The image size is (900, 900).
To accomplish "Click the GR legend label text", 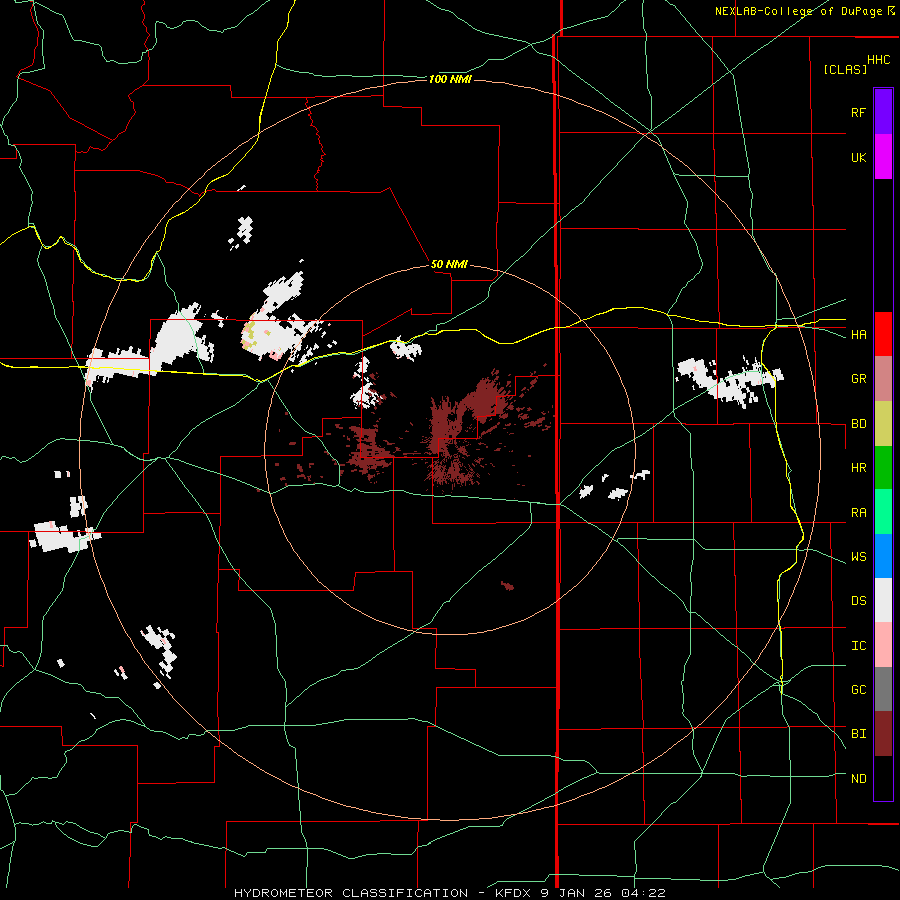I will 859,379.
